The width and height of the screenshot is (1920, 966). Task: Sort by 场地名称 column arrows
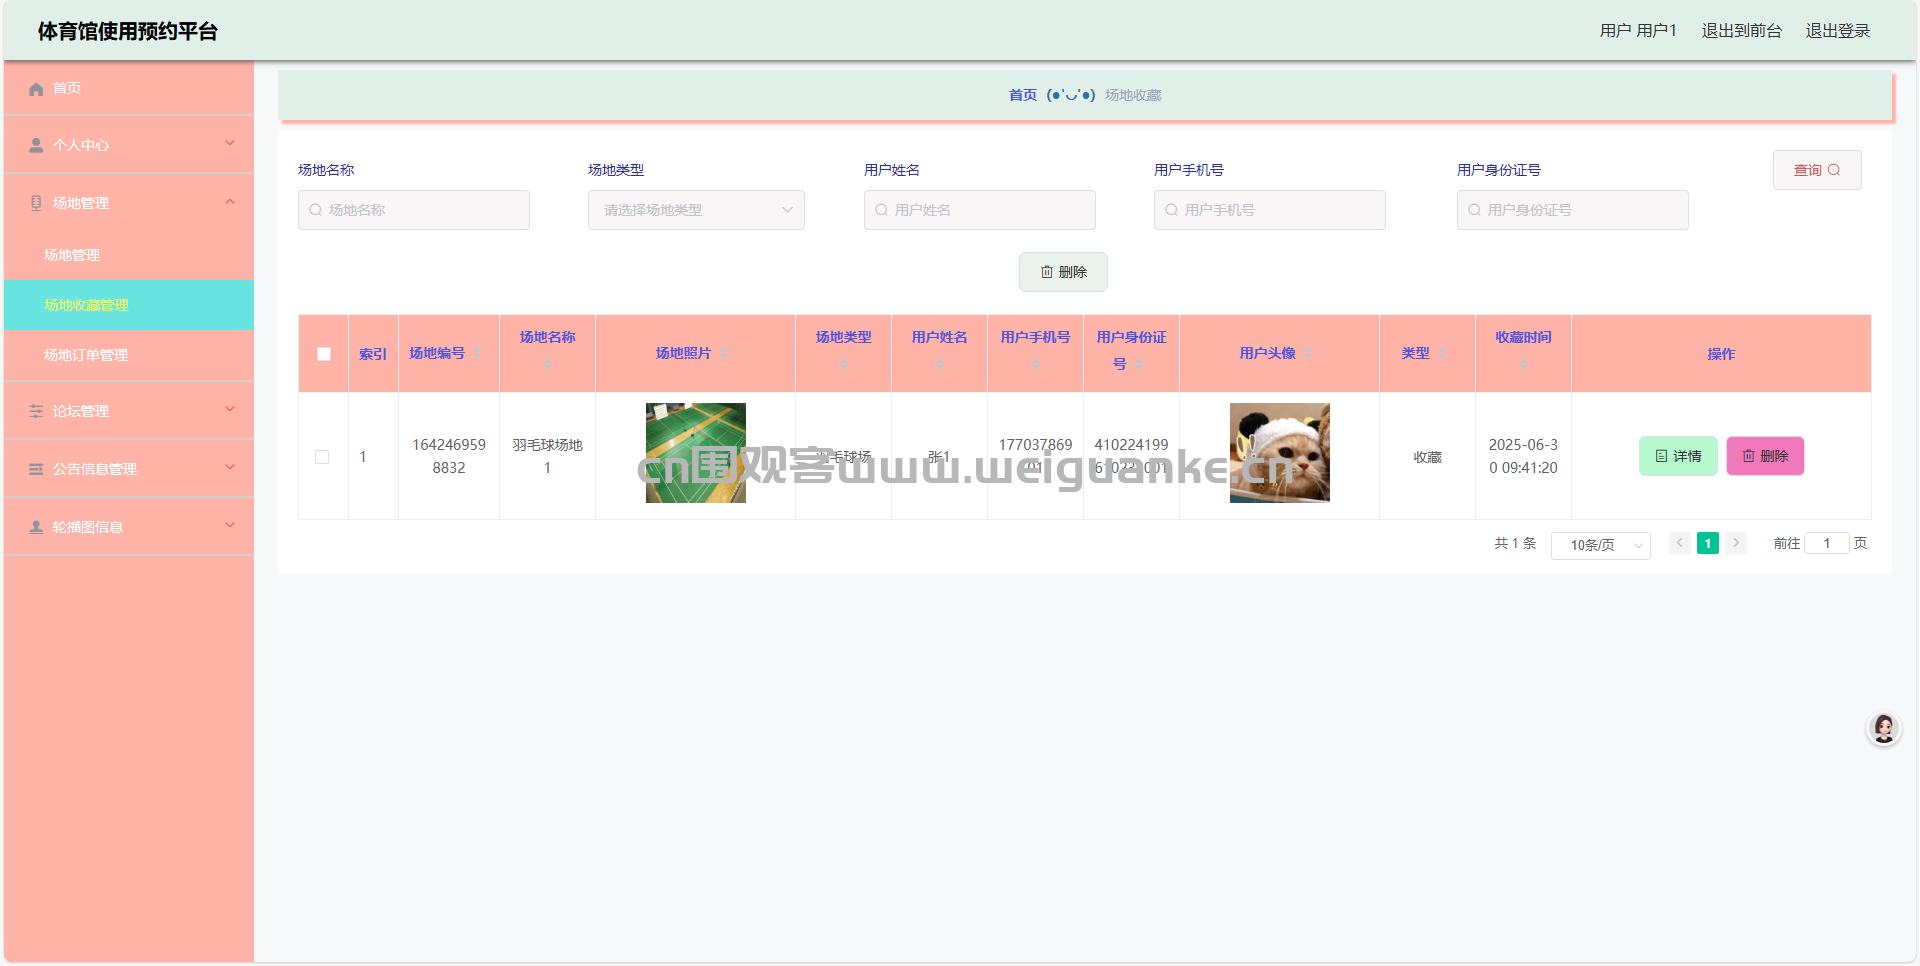[548, 365]
